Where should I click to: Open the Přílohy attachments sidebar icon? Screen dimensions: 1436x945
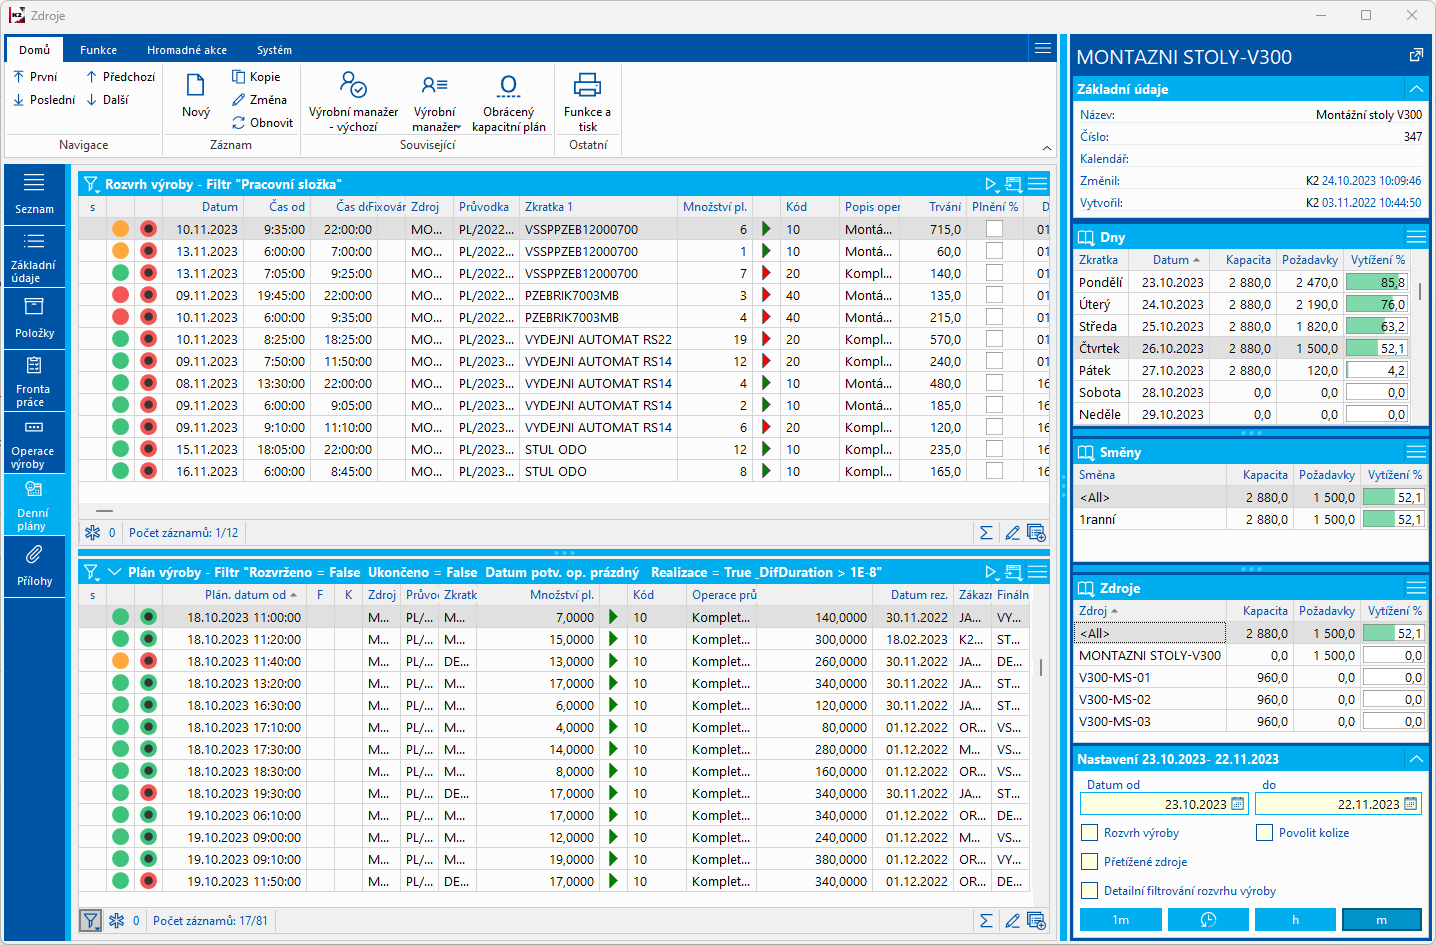pyautogui.click(x=34, y=555)
